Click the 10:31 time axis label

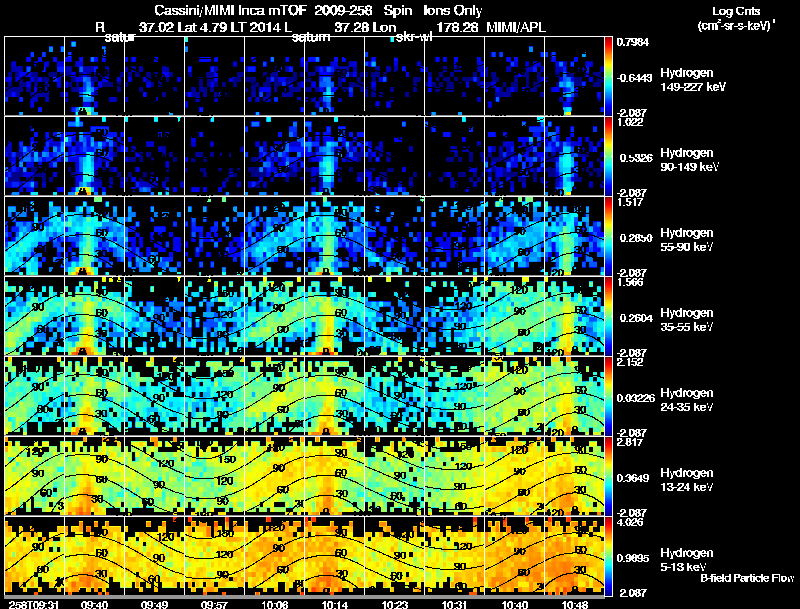point(455,604)
